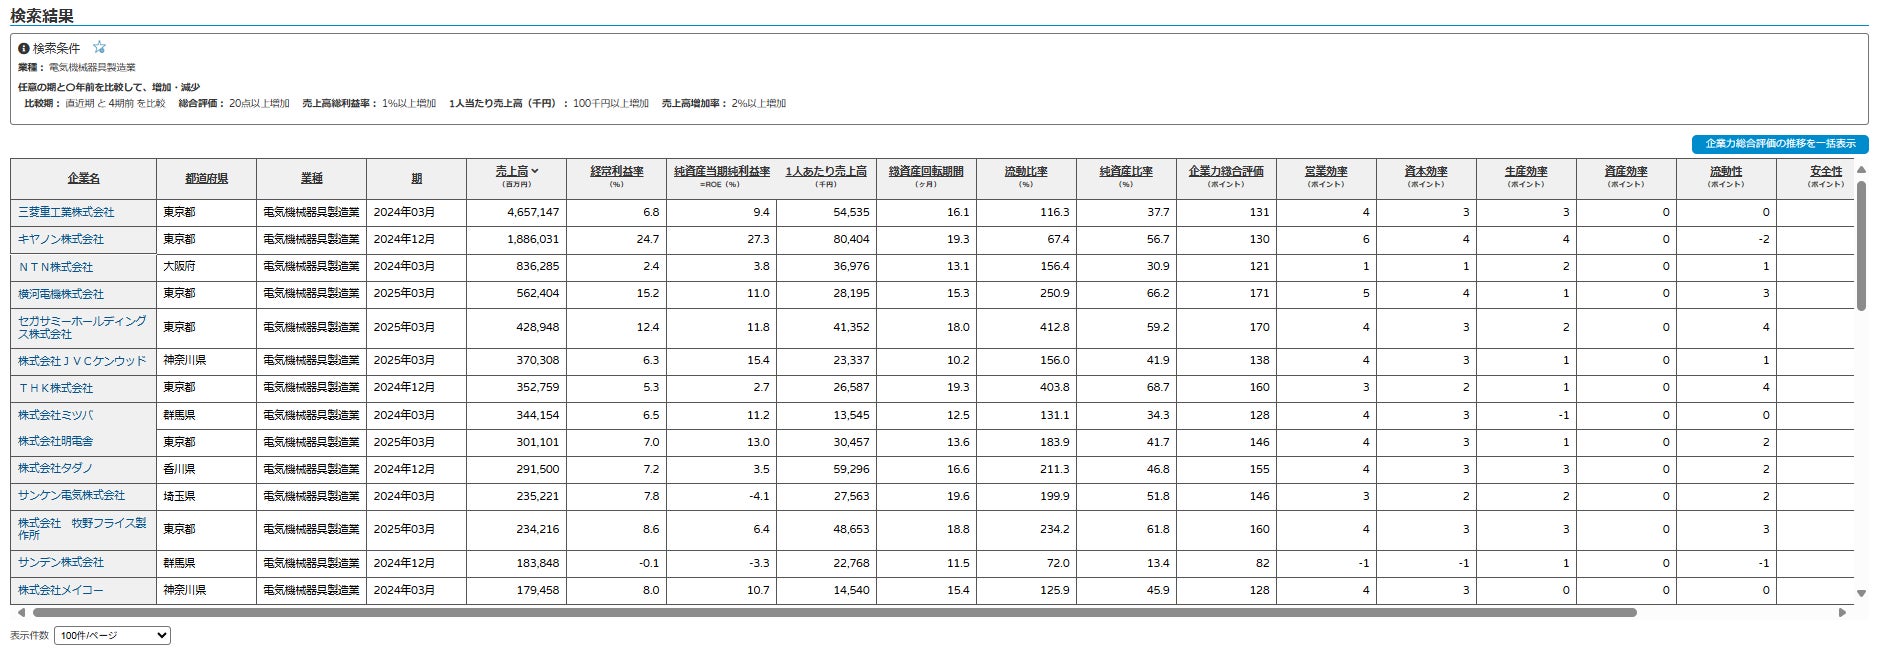
Task: Click the star icon beside 検索条件
Action: coord(99,47)
